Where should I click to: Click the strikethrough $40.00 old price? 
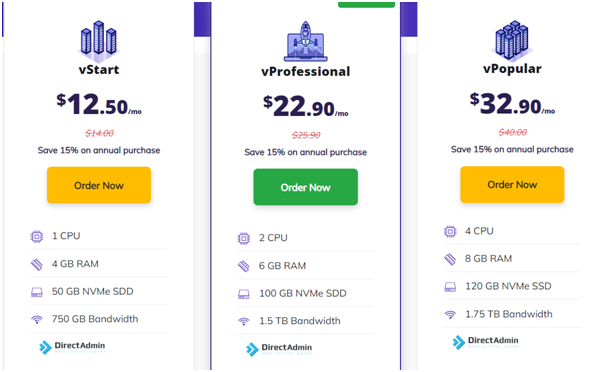512,132
